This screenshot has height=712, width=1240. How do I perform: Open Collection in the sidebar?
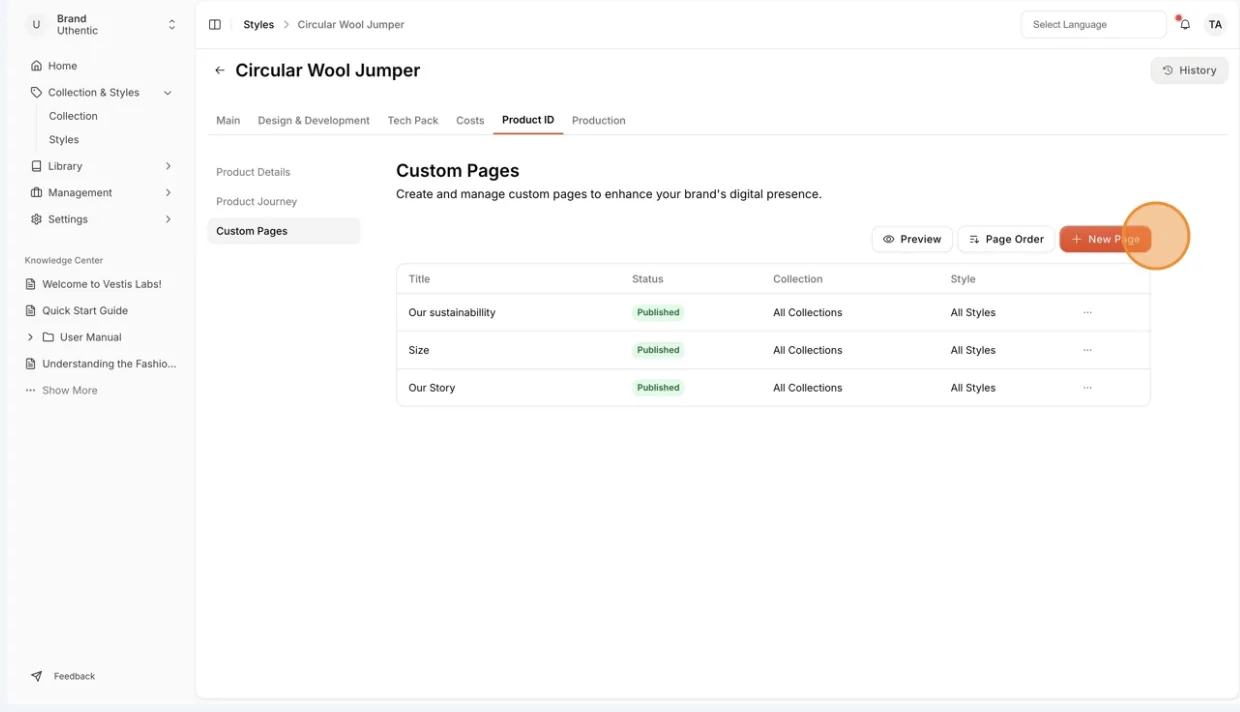coord(73,116)
